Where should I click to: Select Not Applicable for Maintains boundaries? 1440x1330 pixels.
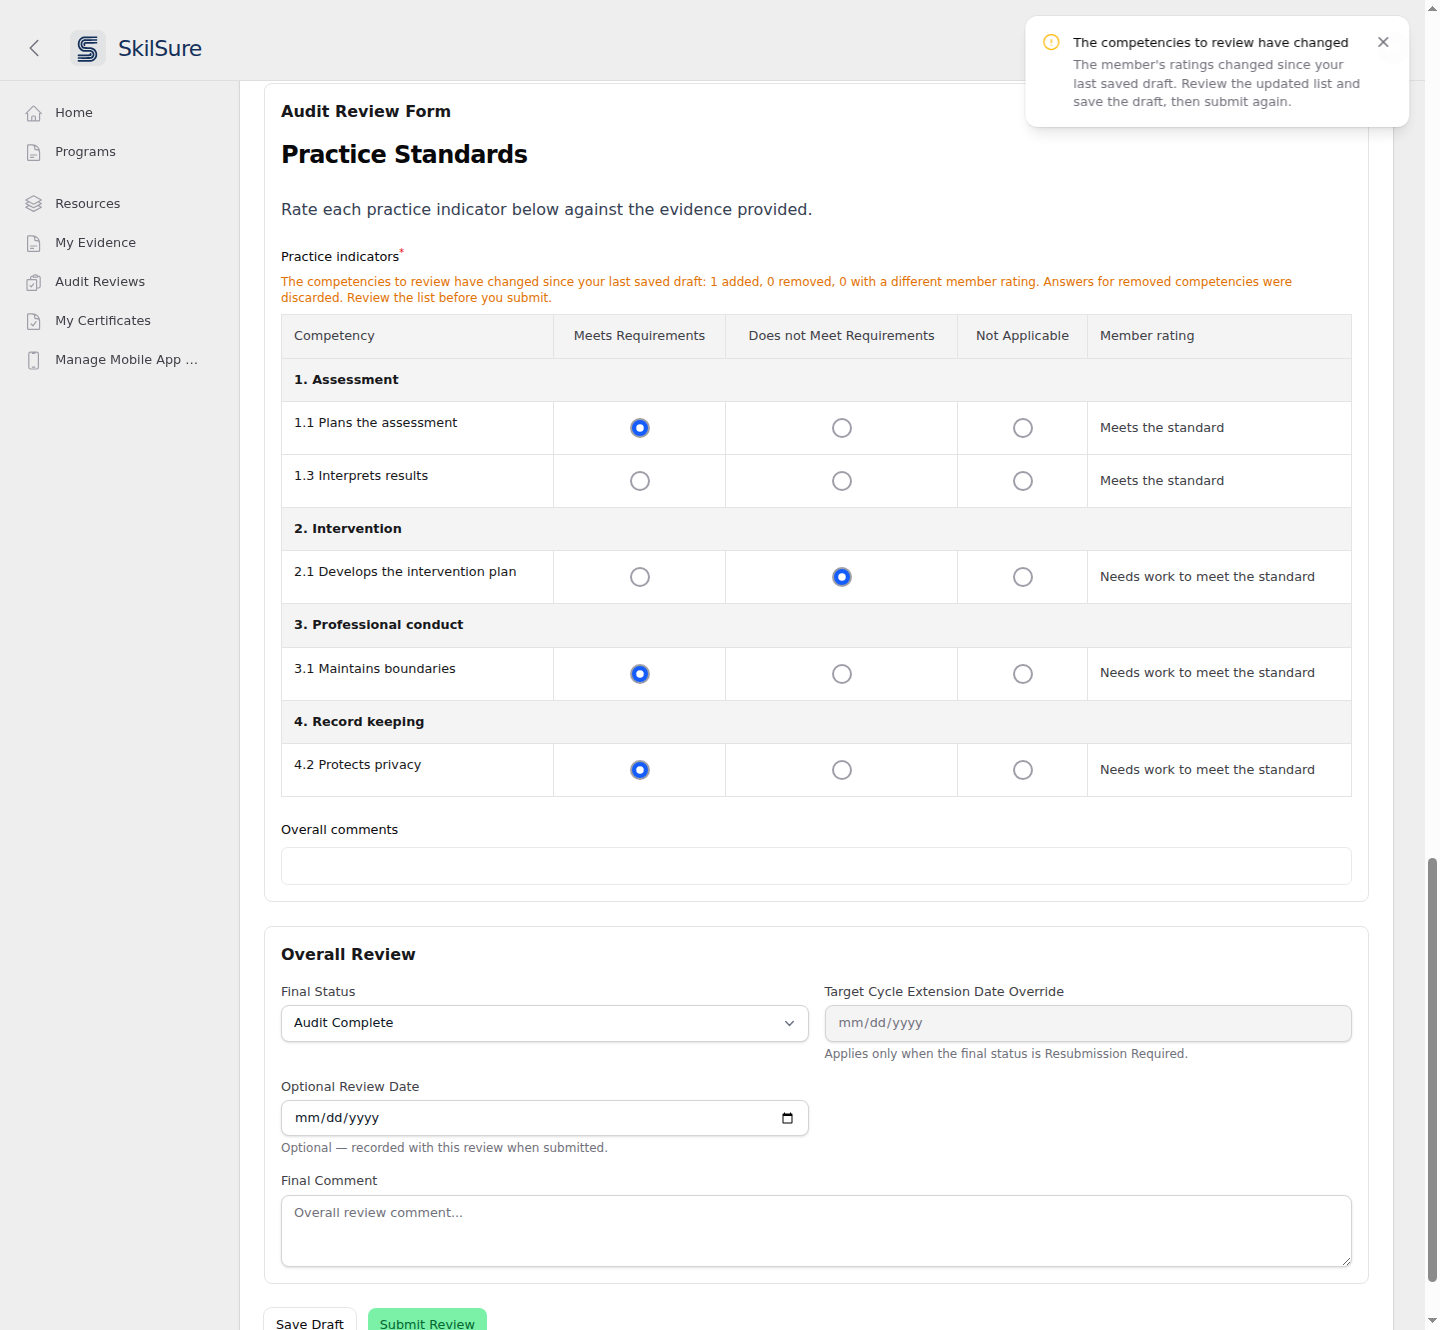[1023, 674]
